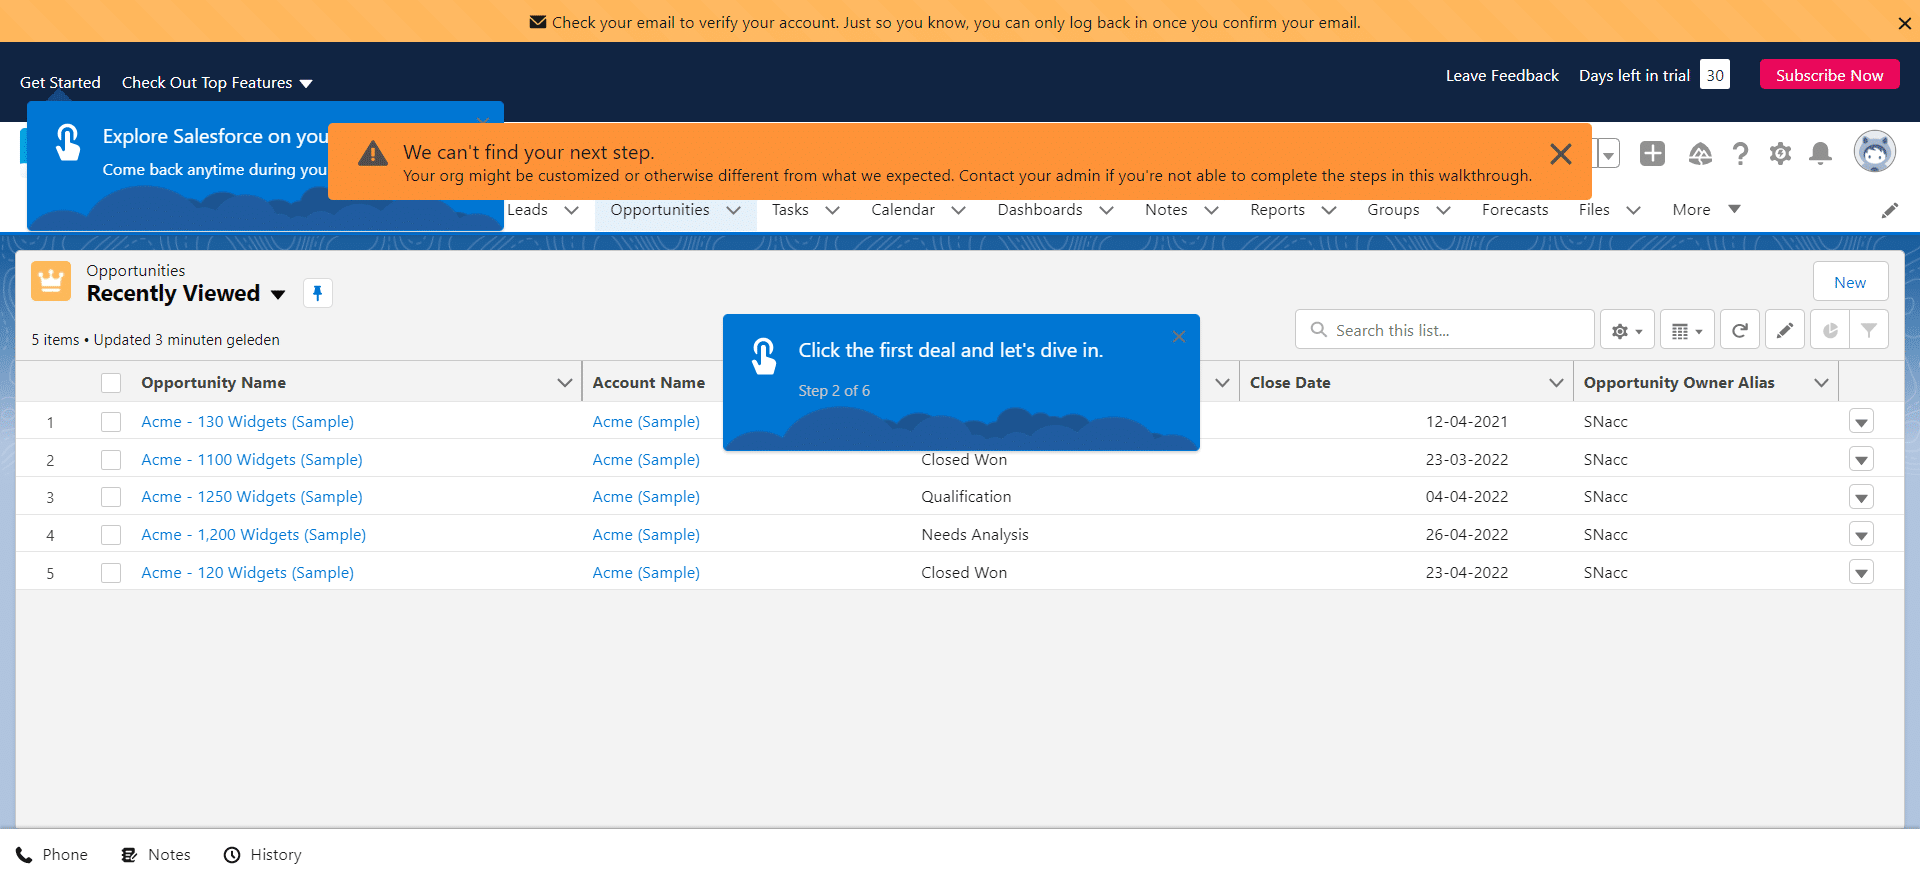Screen dimensions: 1920x878
Task: Open row actions for Acme - 130 Widgets
Action: point(1861,422)
